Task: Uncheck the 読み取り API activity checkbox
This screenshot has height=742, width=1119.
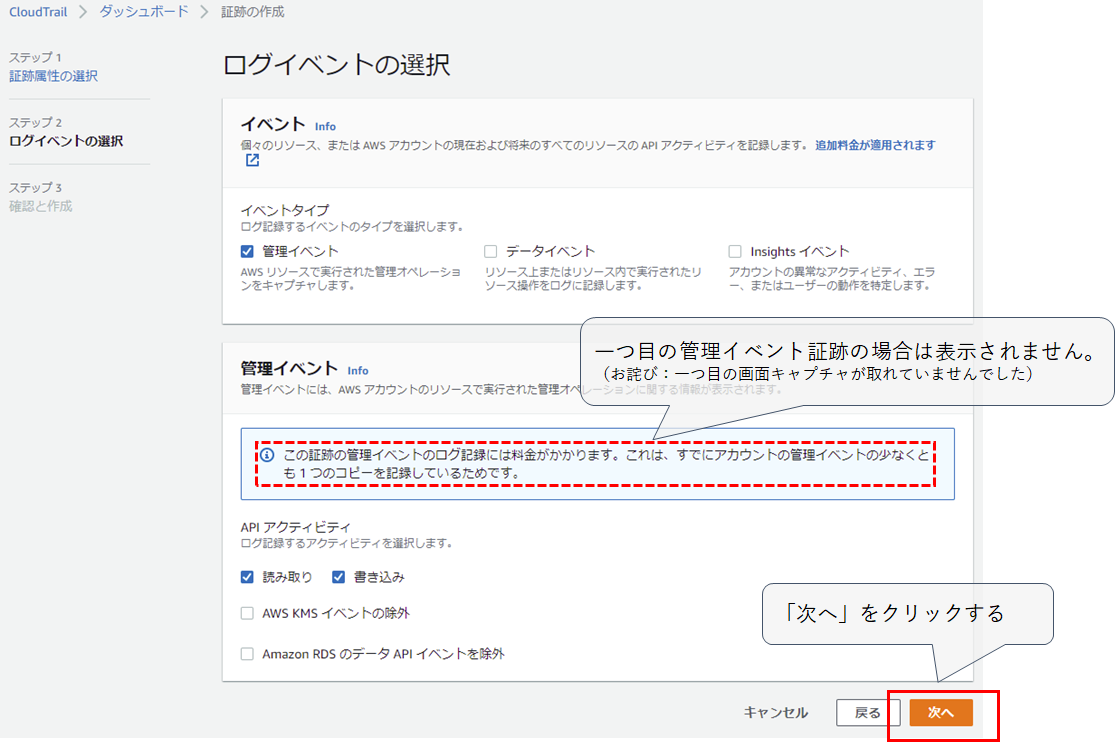Action: [247, 577]
